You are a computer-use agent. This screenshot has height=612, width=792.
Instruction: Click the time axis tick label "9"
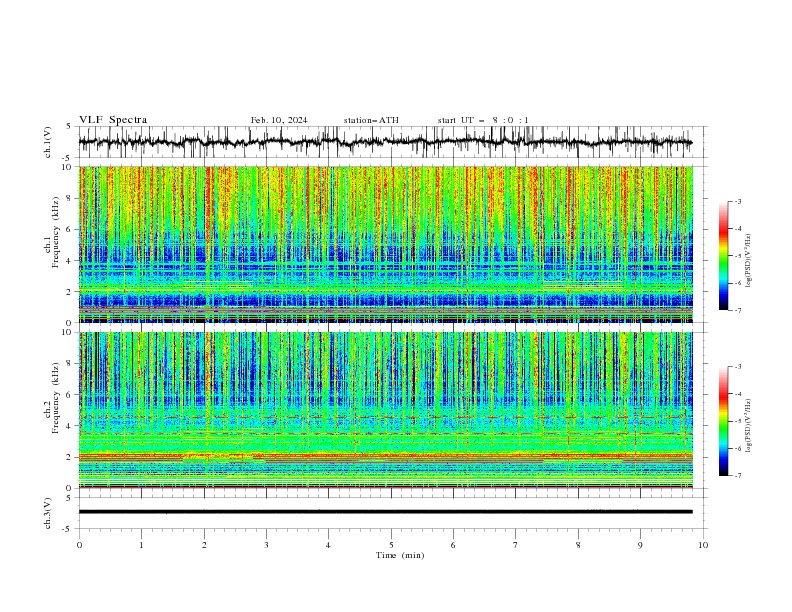click(640, 545)
